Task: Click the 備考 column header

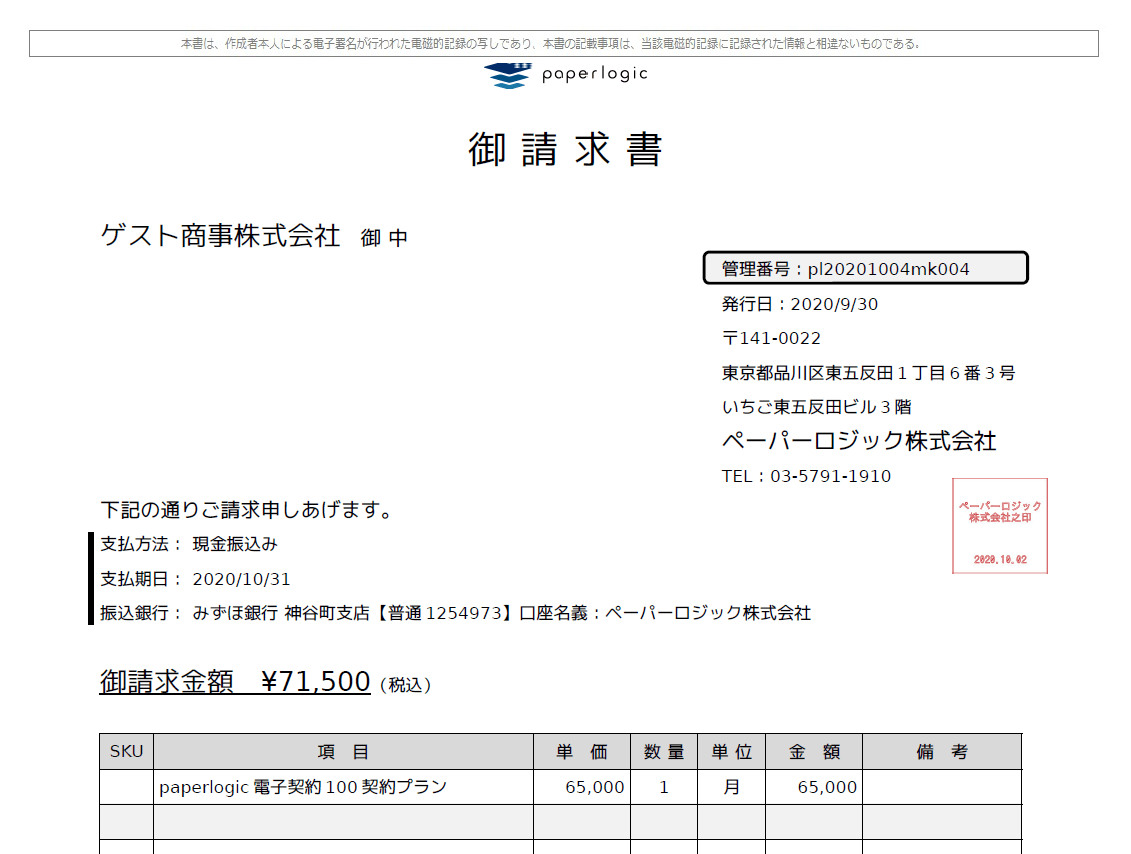Action: pyautogui.click(x=942, y=752)
